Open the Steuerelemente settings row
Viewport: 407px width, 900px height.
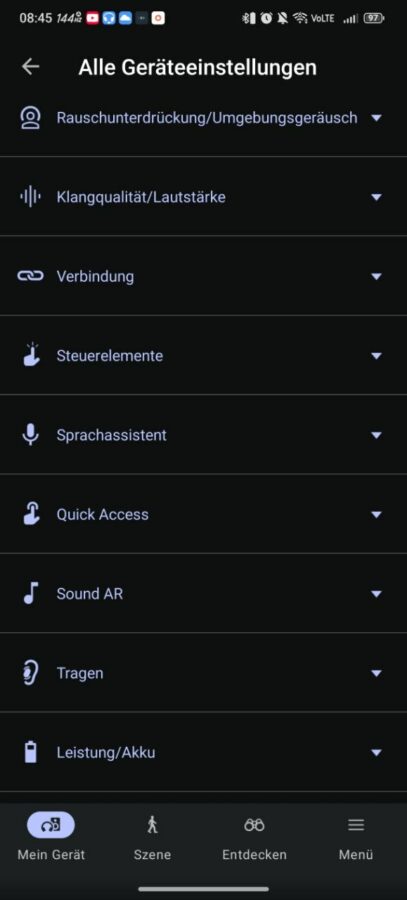click(x=203, y=355)
